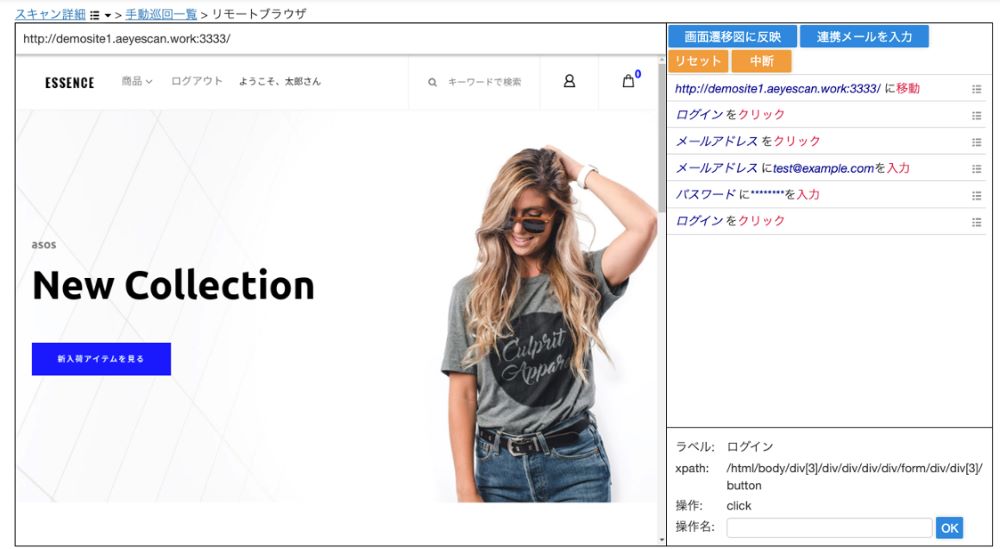This screenshot has height=549, width=1000.
Task: Click handle icon on first ログインをクリック row
Action: (x=976, y=115)
